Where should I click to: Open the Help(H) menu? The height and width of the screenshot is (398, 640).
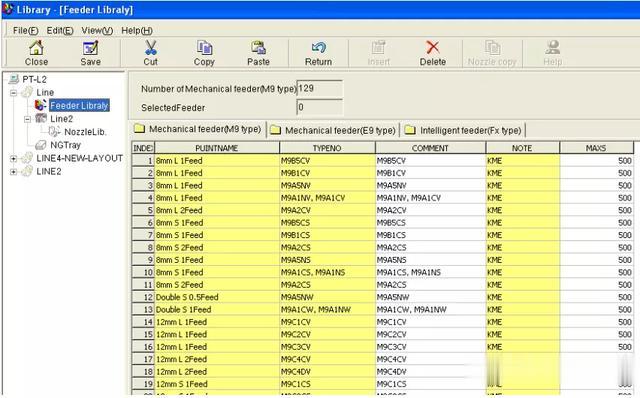[137, 31]
